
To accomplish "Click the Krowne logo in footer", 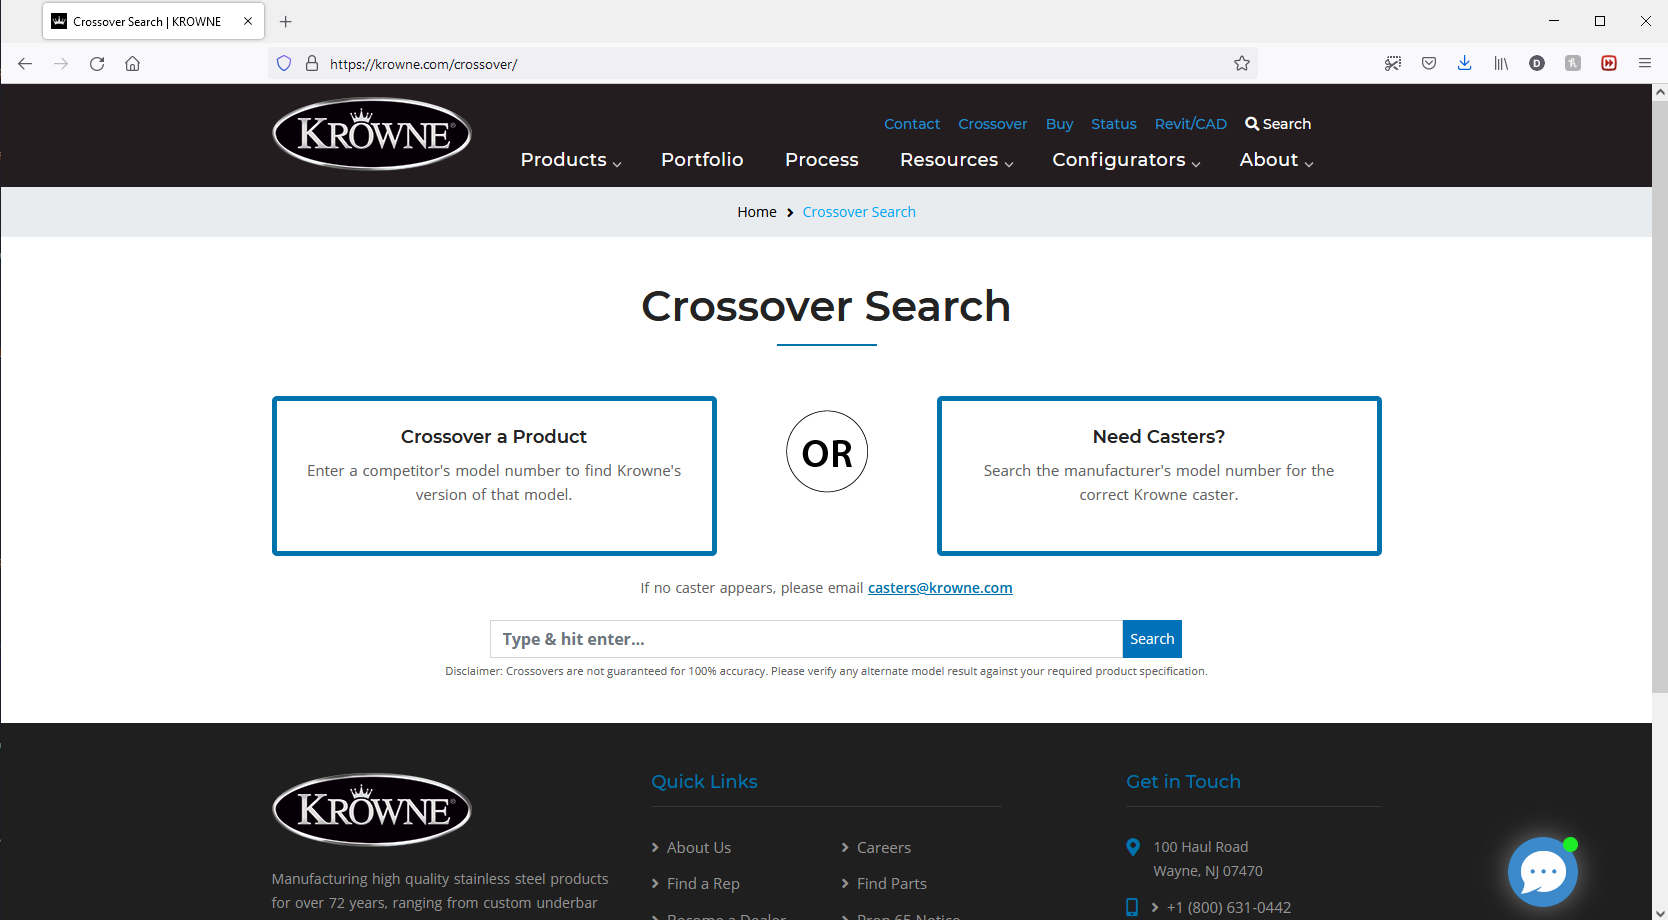I will 372,809.
